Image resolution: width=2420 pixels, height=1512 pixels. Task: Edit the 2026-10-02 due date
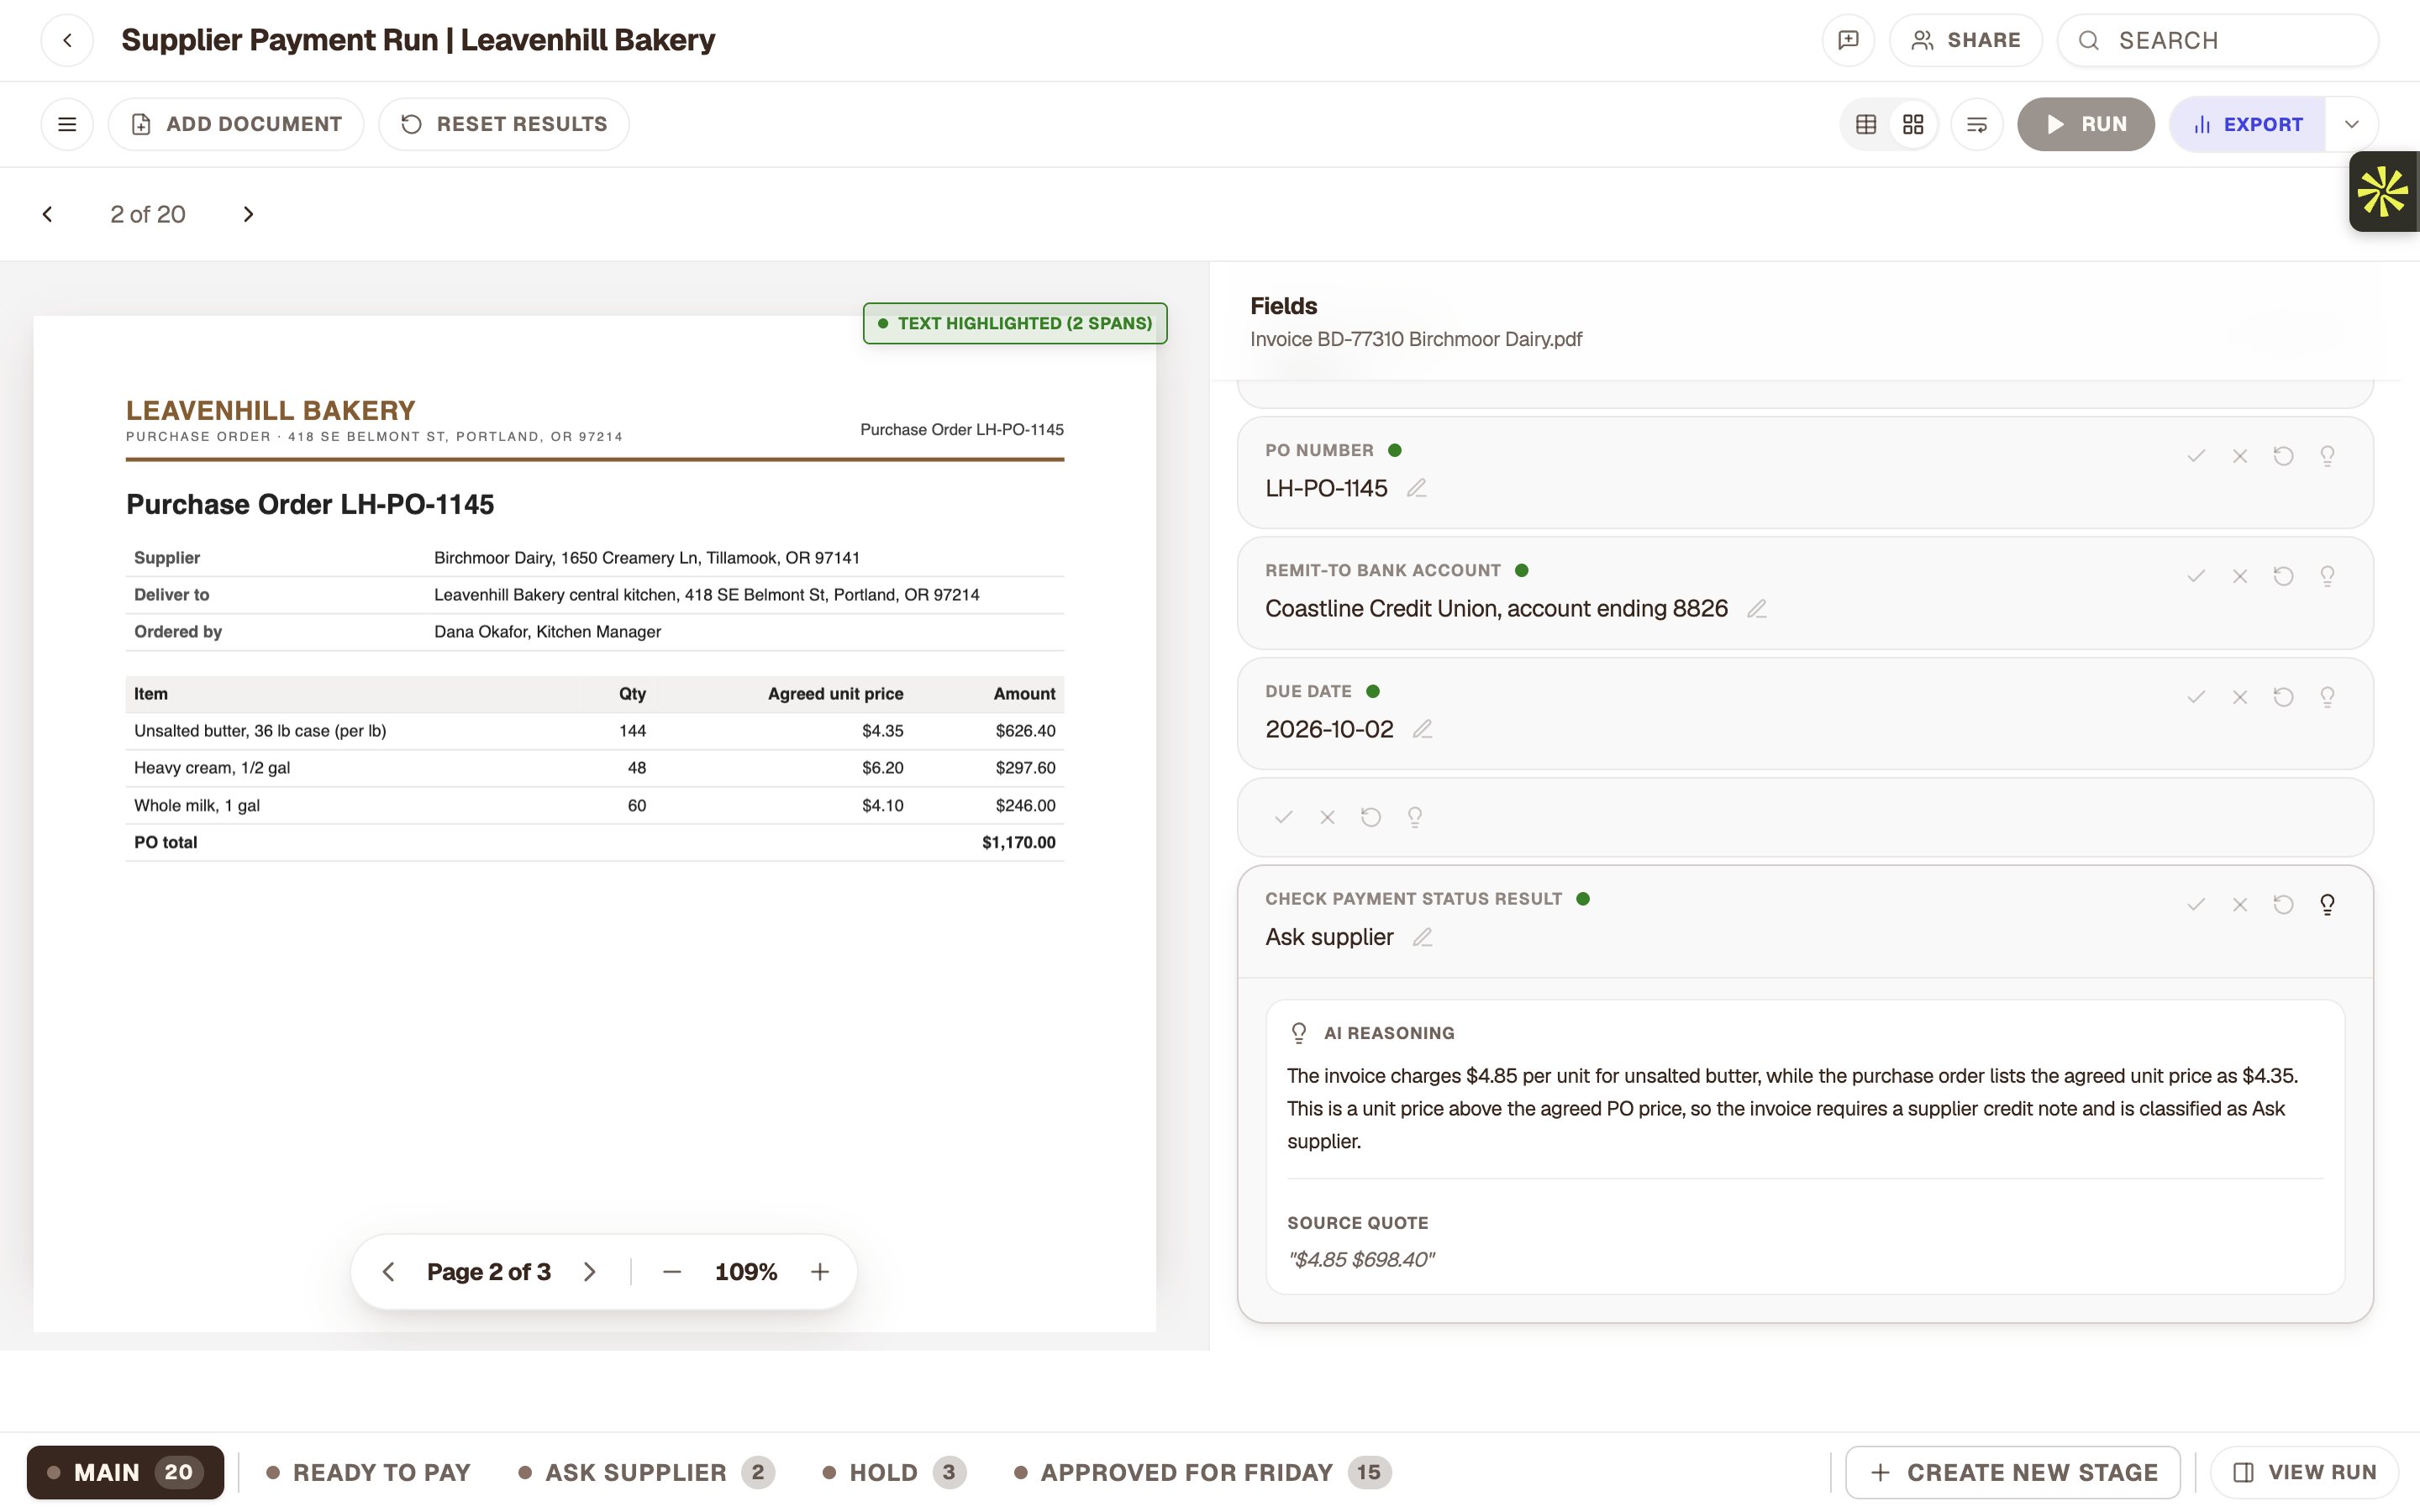[x=1422, y=729]
